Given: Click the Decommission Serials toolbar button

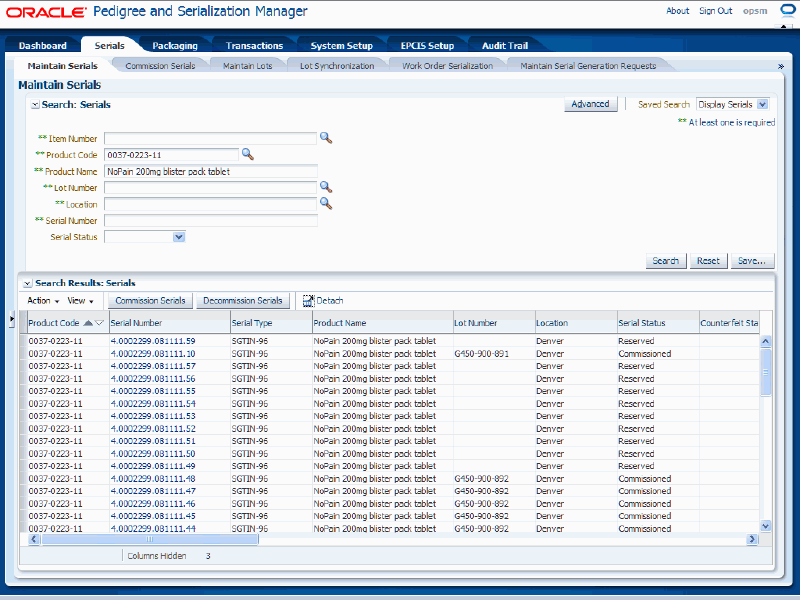Looking at the screenshot, I should click(x=243, y=301).
